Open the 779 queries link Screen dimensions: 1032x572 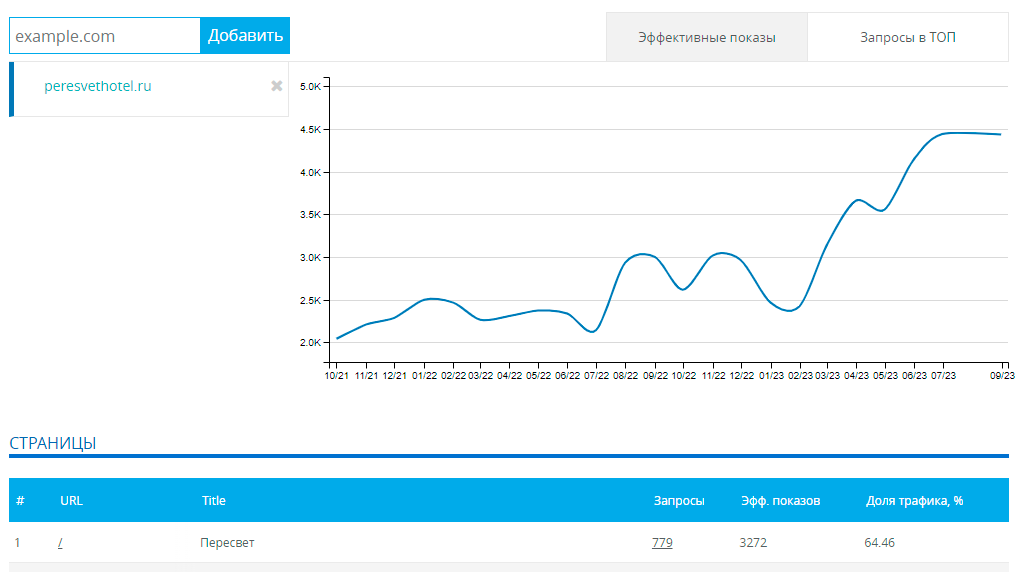pyautogui.click(x=662, y=542)
